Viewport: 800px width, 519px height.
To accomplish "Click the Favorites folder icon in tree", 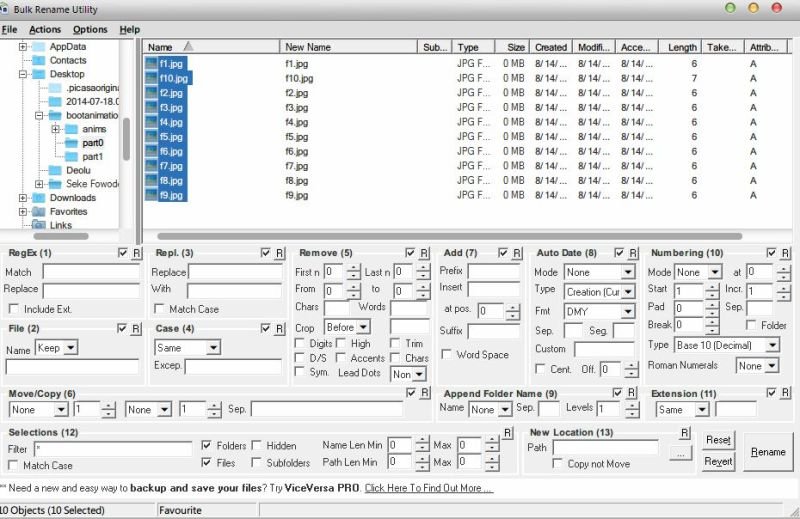I will tap(39, 211).
